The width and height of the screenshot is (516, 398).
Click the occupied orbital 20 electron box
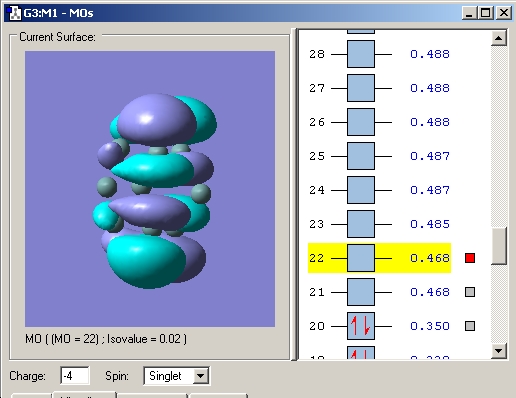click(x=361, y=326)
